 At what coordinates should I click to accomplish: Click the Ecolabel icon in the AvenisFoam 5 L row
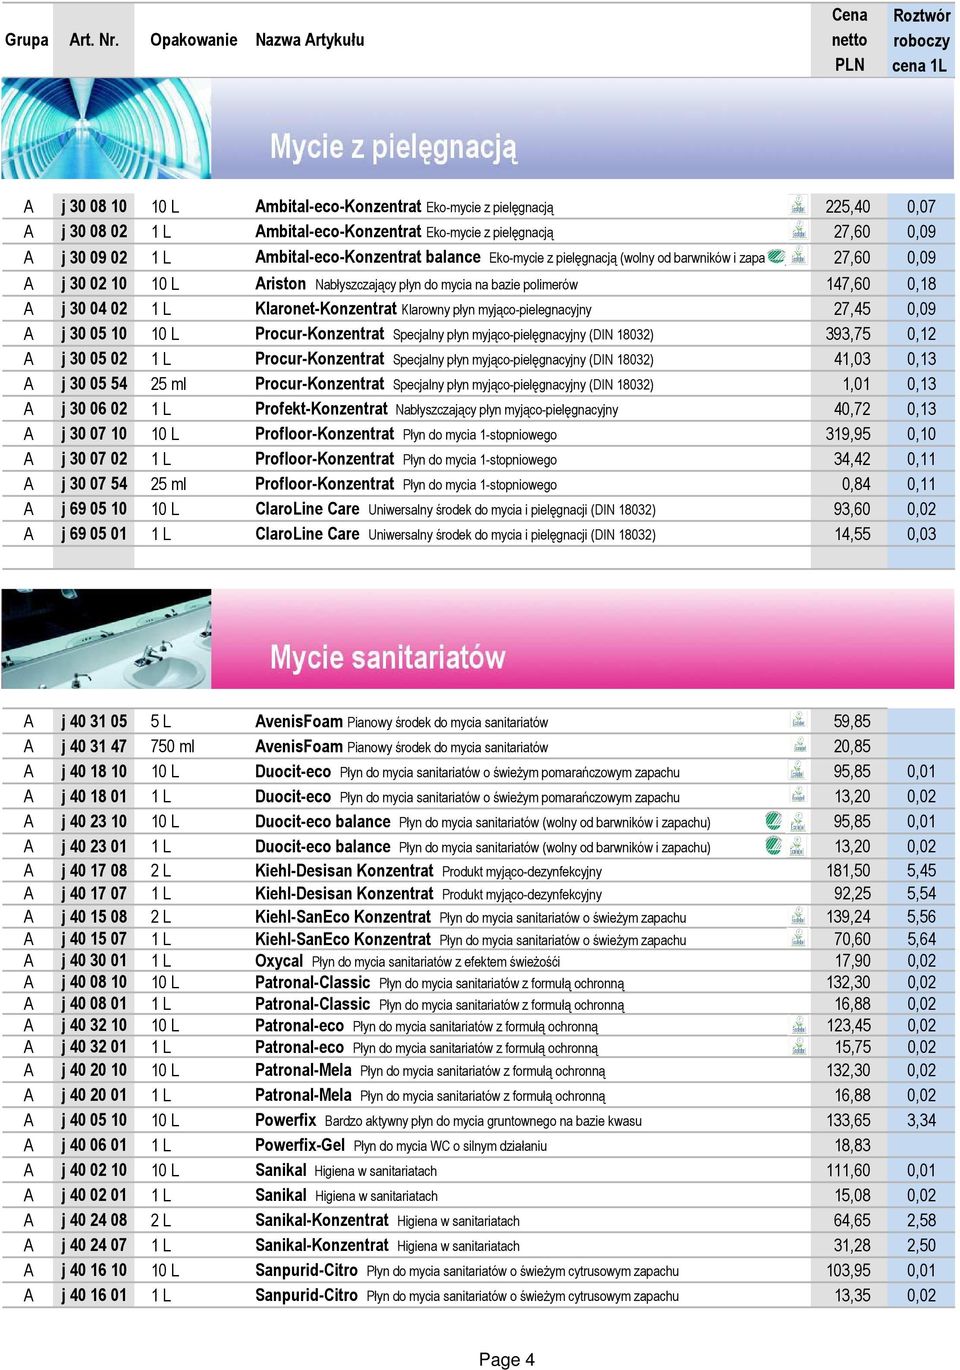[798, 720]
